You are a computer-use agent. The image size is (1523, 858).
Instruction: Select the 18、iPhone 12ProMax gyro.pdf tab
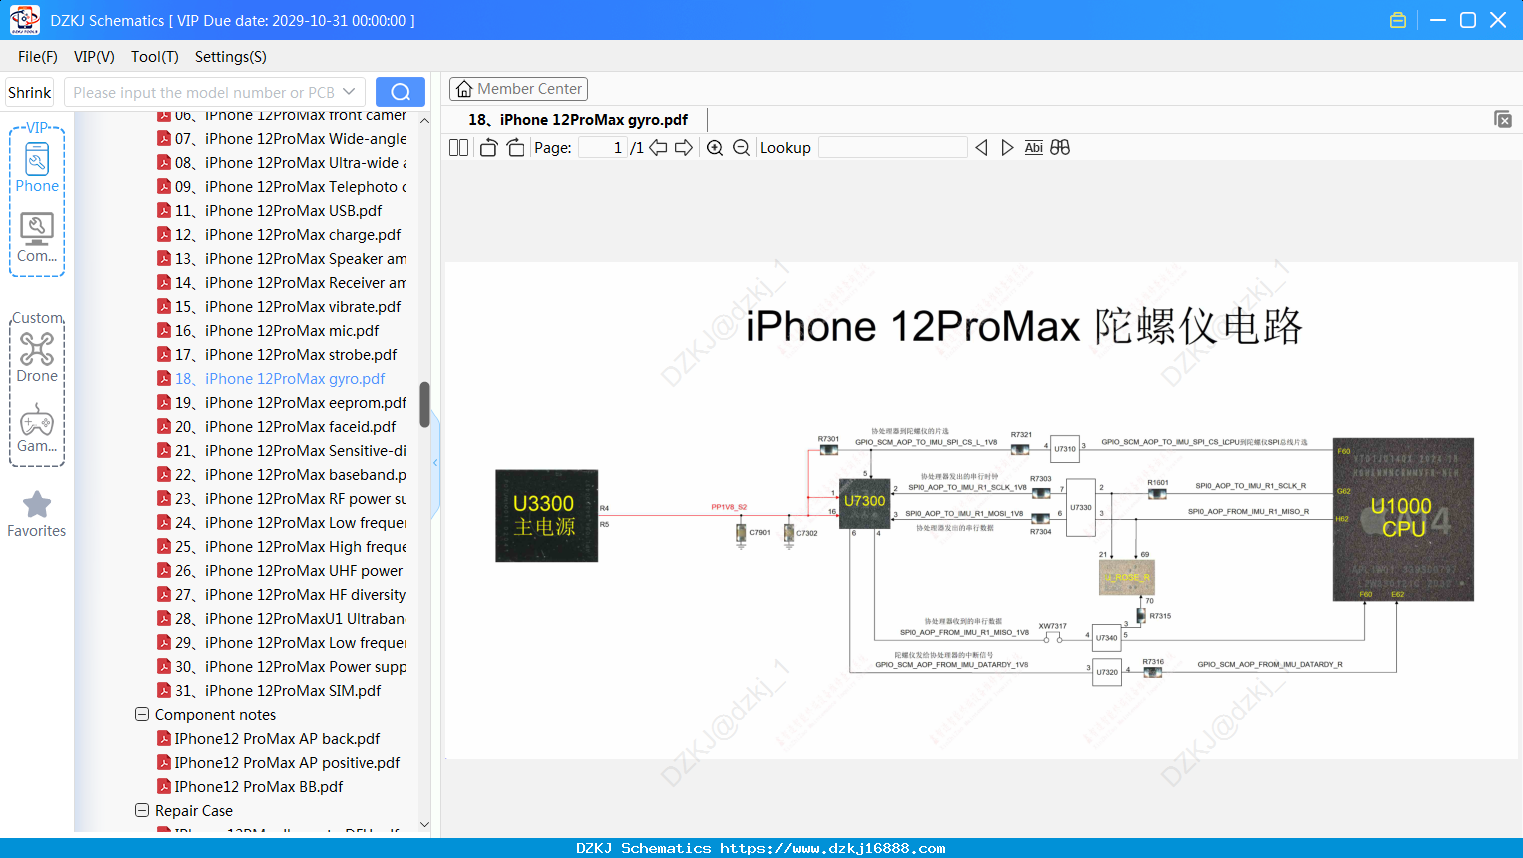[578, 120]
